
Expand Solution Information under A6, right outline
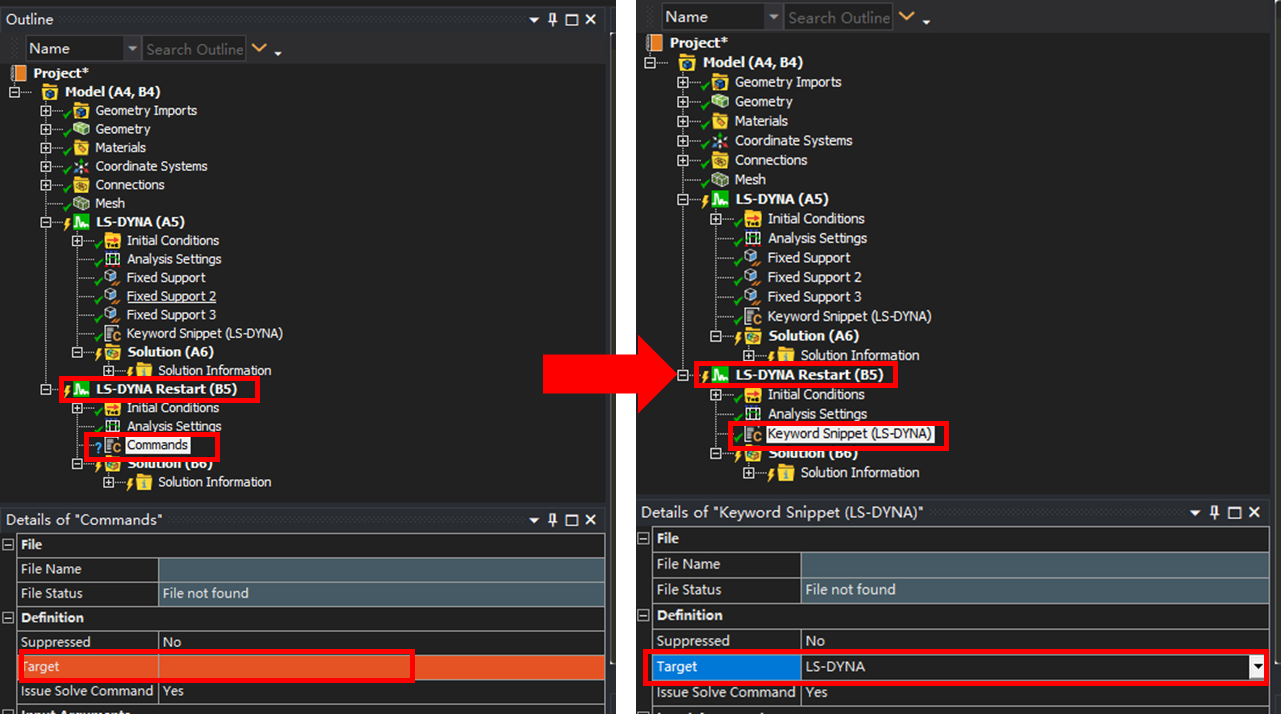(749, 355)
